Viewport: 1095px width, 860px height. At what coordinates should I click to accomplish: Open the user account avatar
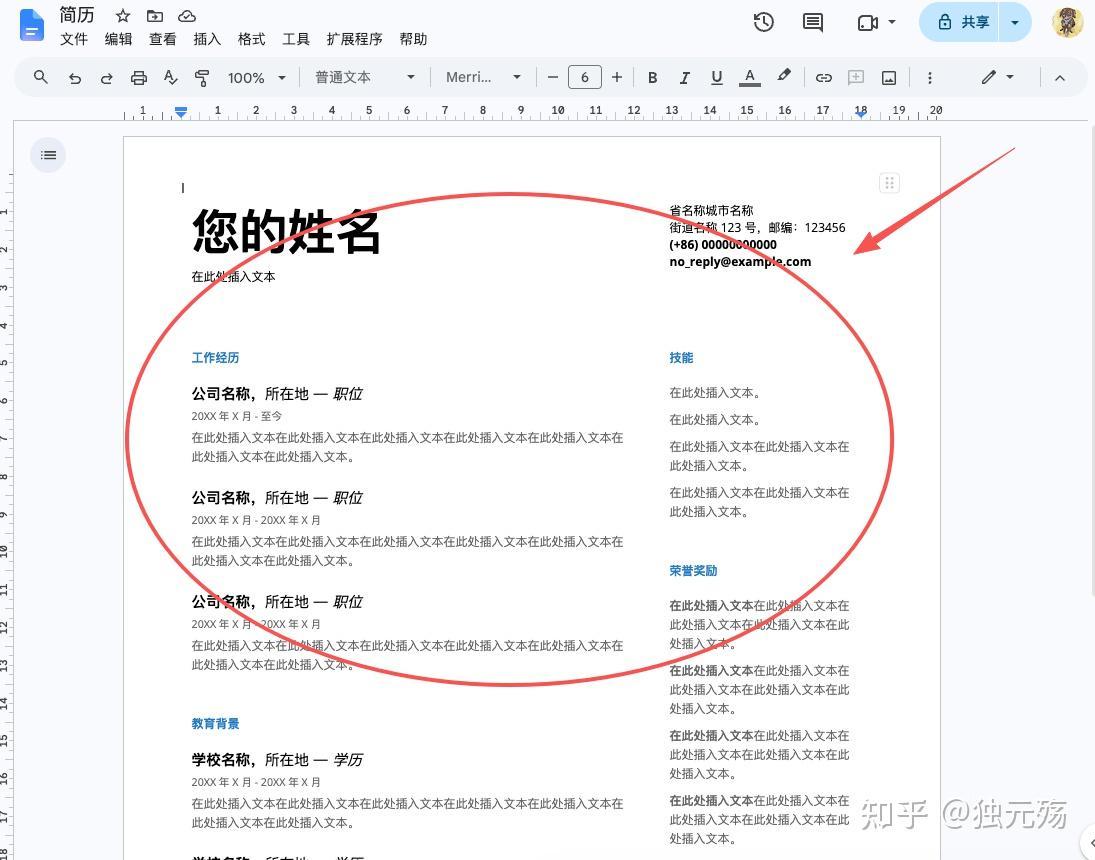point(1066,22)
